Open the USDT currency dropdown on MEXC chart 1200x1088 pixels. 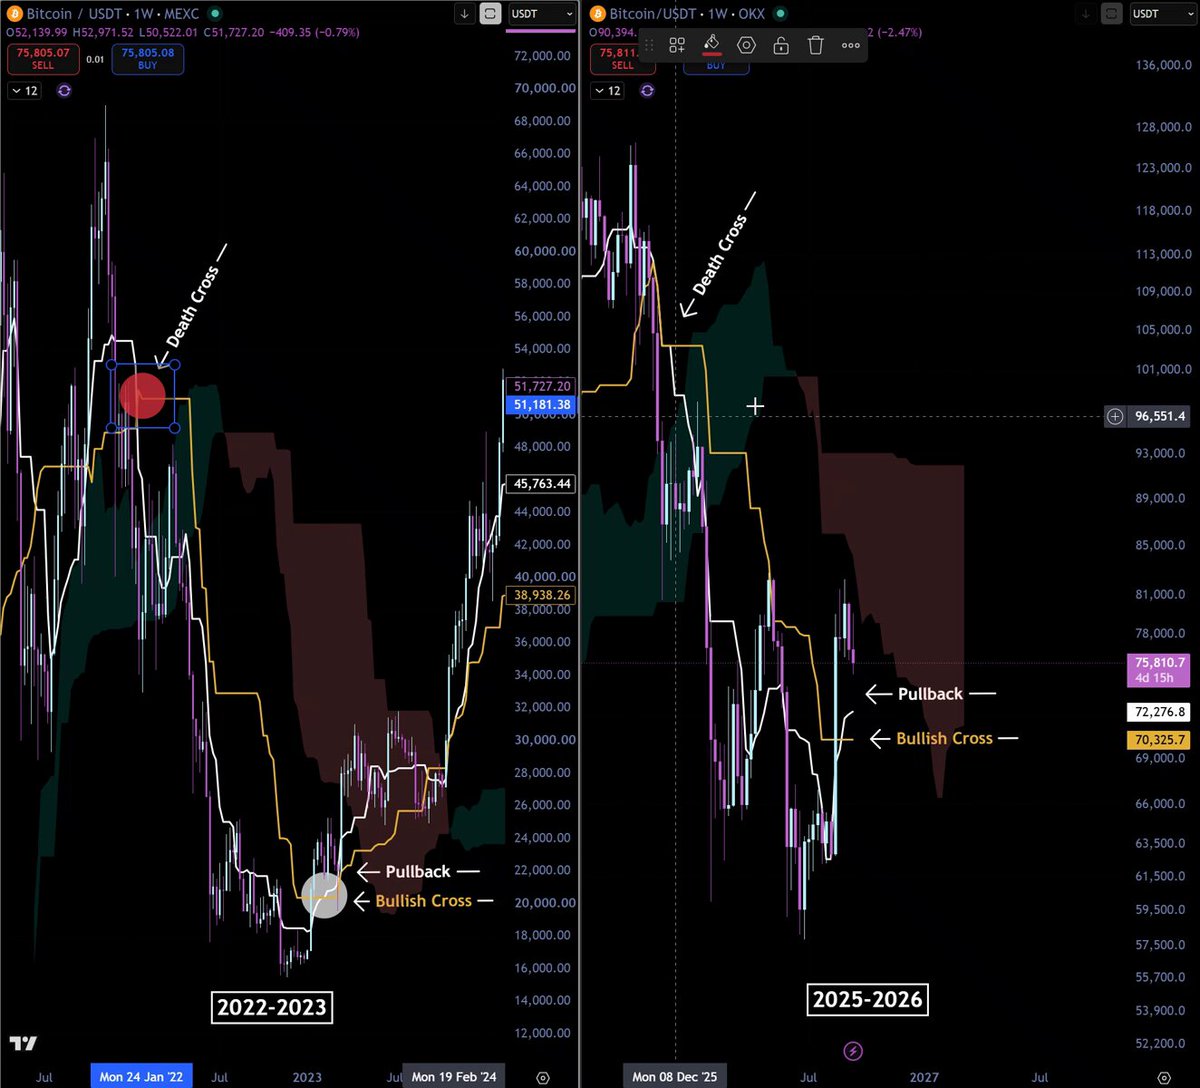point(542,14)
